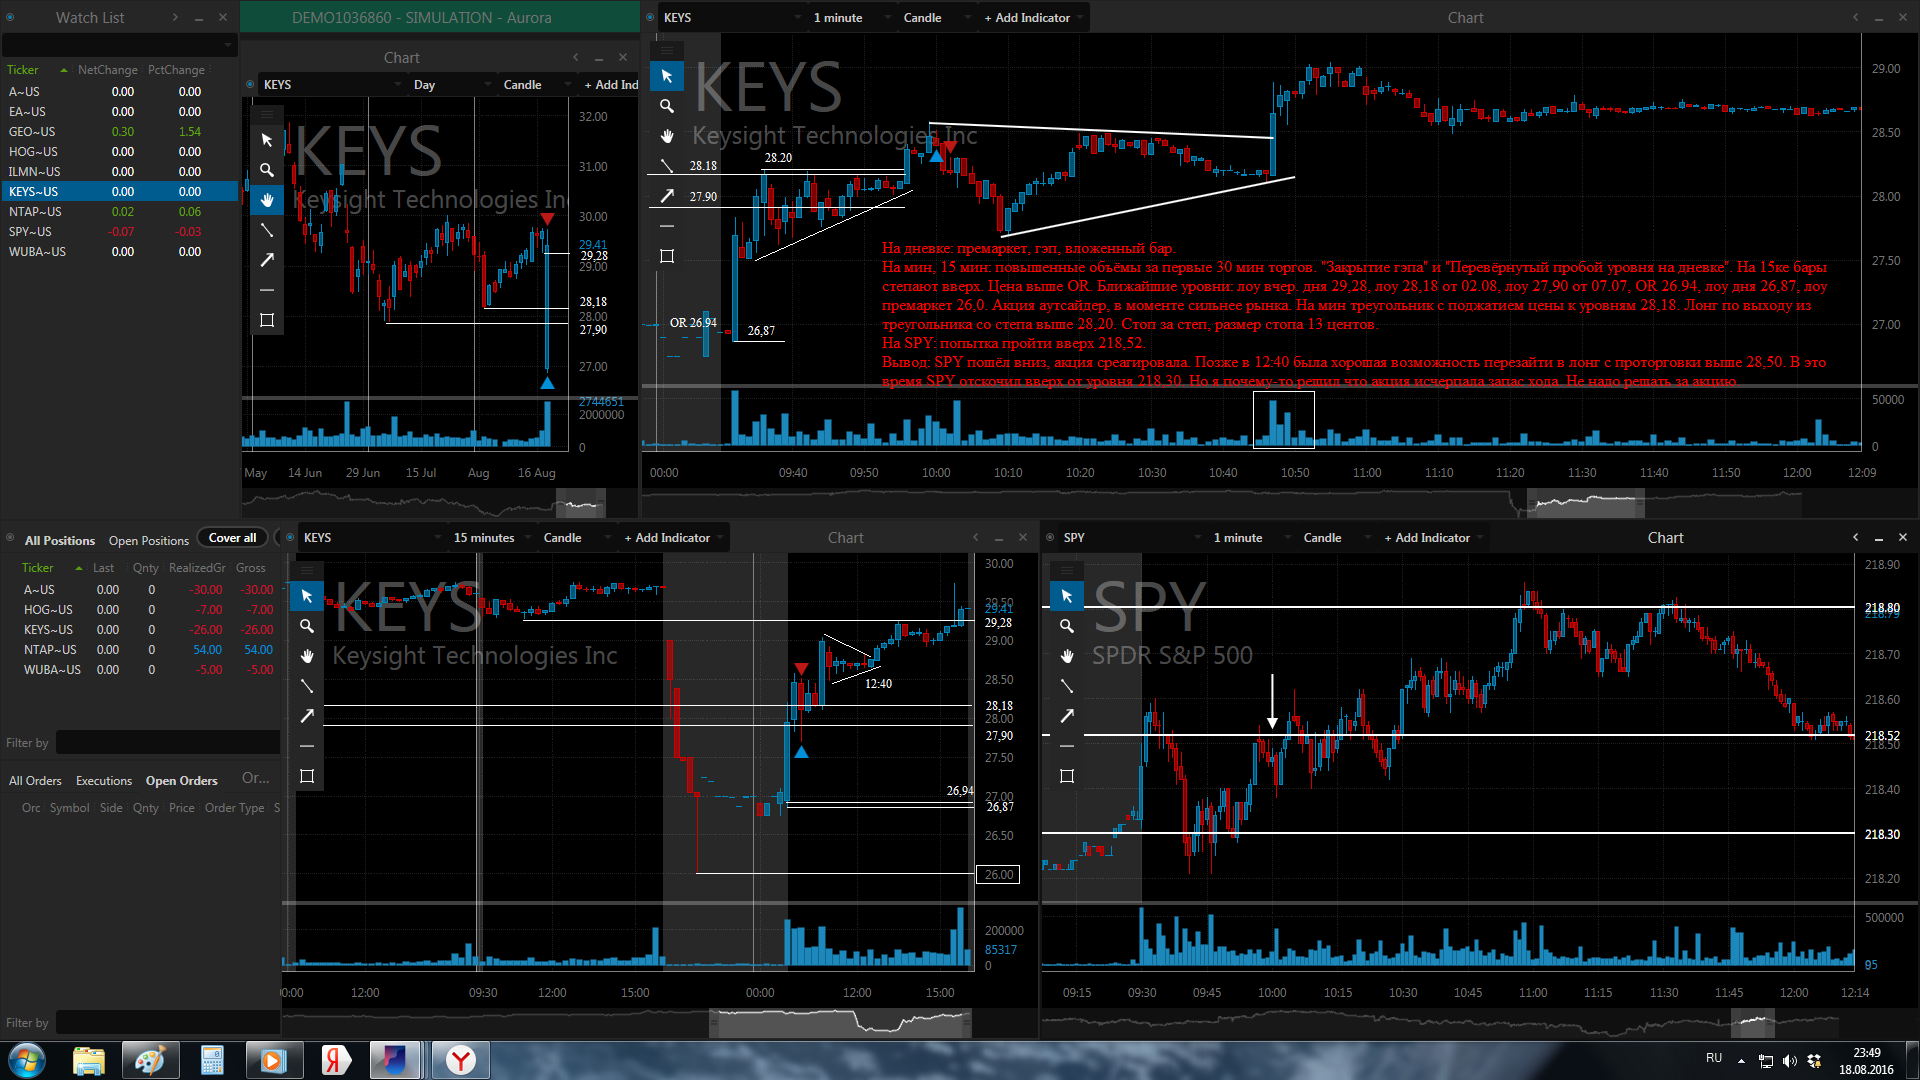
Task: Pick the horizontal line tool in SPY chart
Action: click(x=1067, y=746)
